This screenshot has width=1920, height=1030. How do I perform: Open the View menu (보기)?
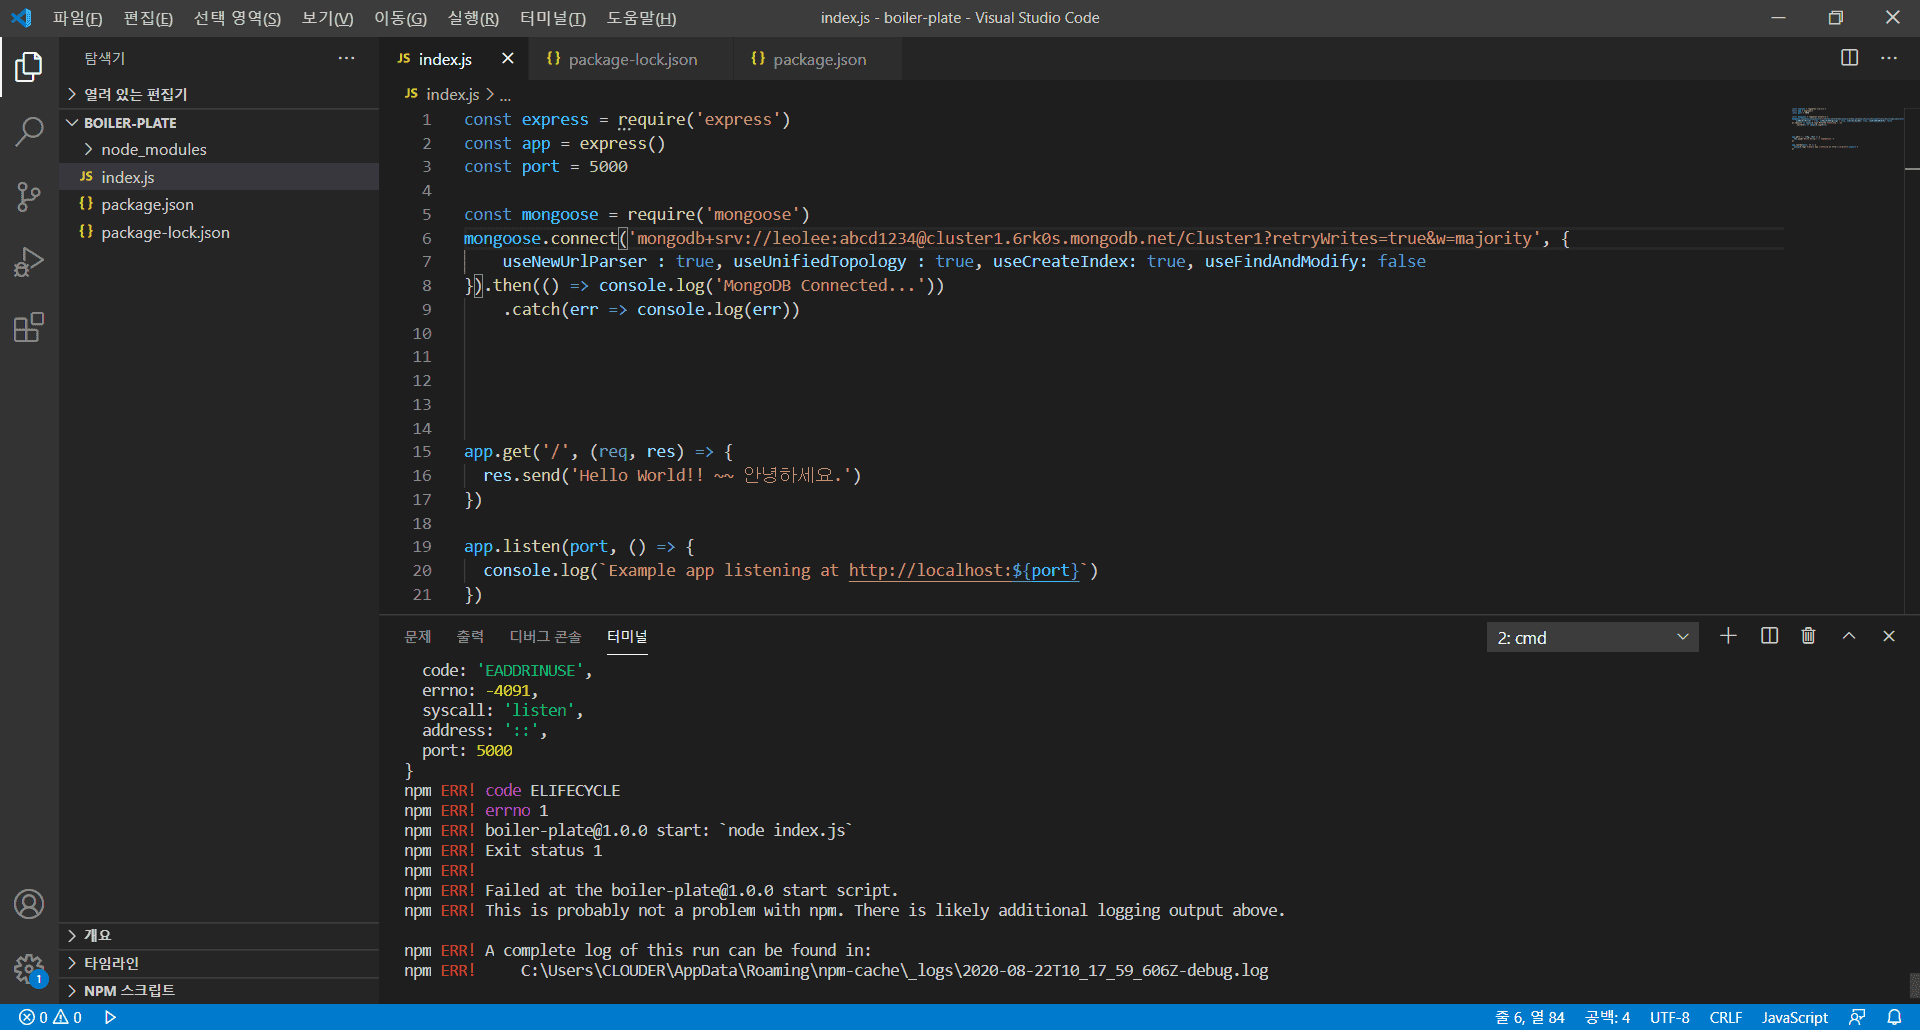[327, 18]
